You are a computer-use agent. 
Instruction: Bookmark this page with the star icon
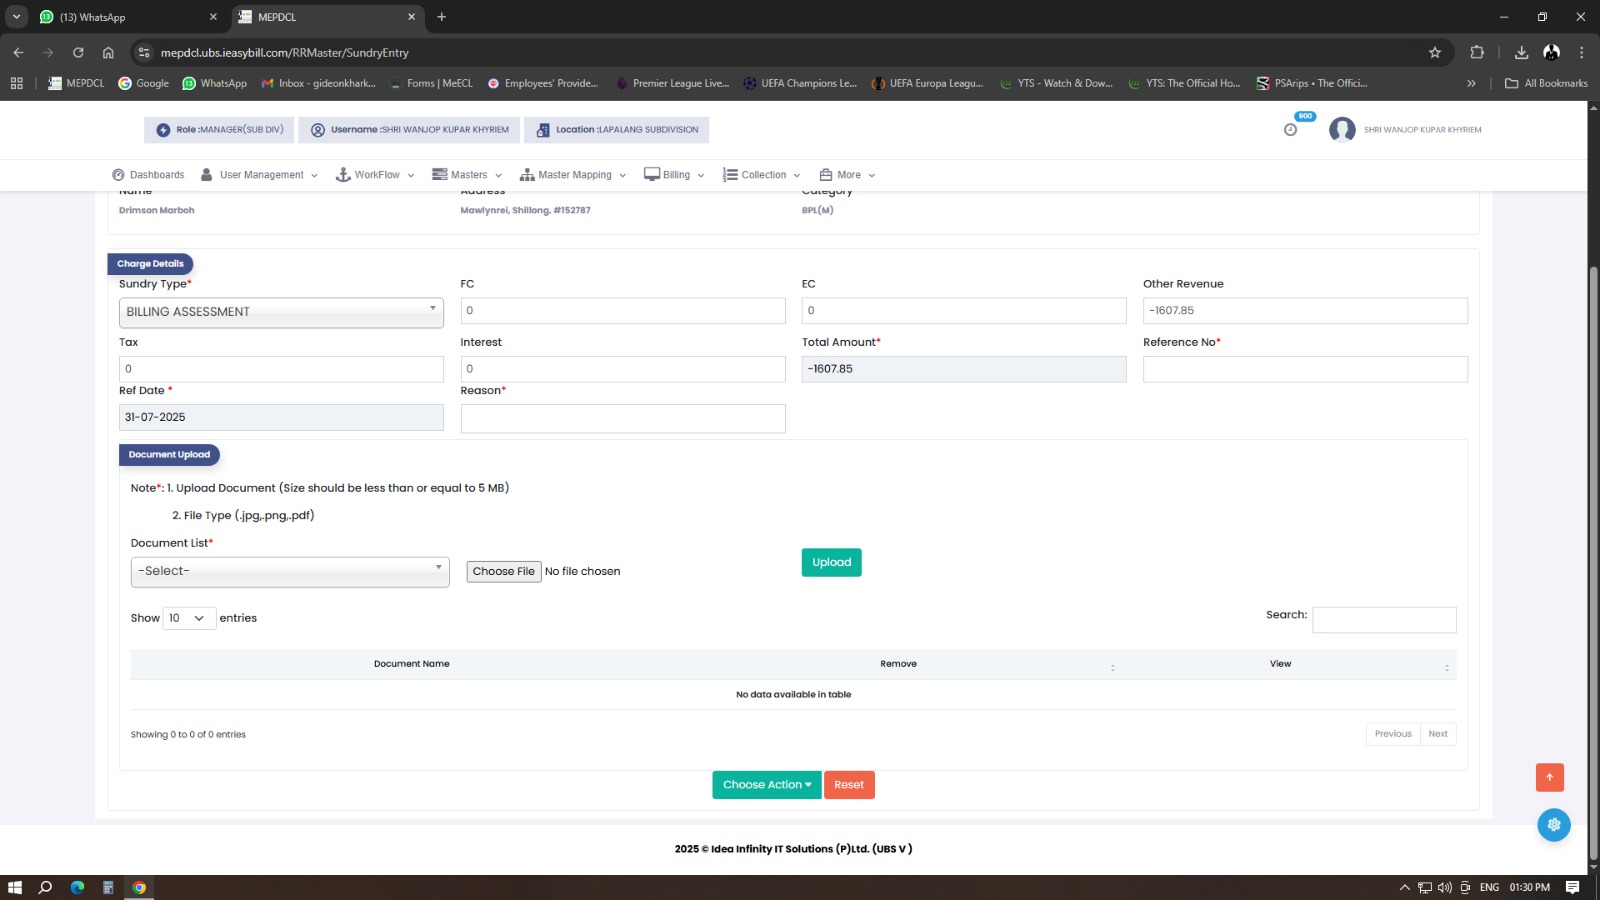(x=1435, y=53)
